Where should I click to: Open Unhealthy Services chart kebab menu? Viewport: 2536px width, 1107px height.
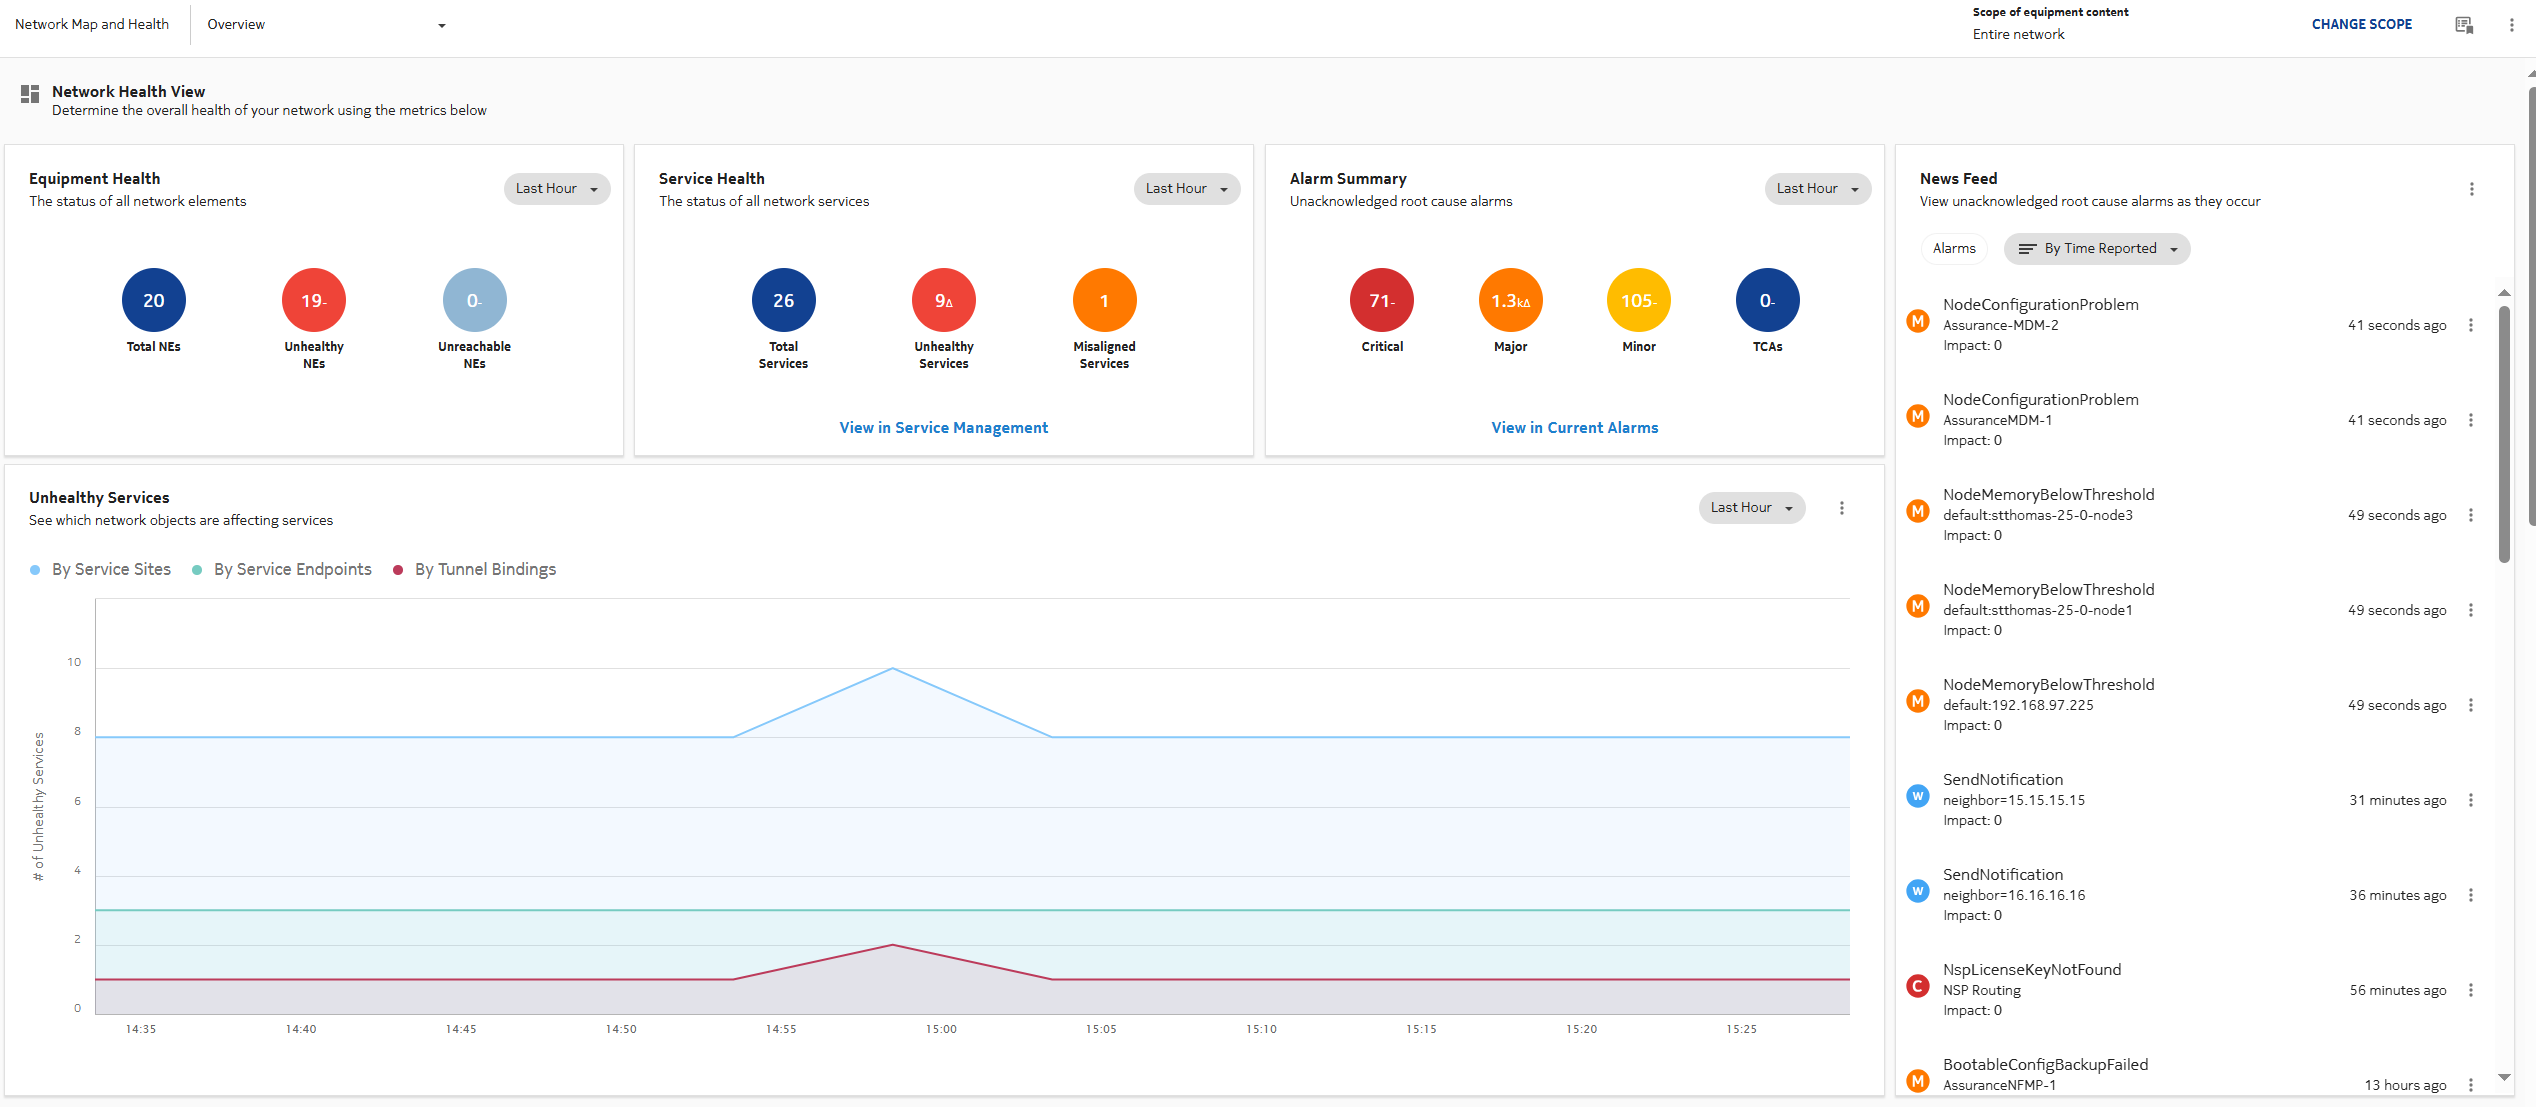click(1841, 508)
